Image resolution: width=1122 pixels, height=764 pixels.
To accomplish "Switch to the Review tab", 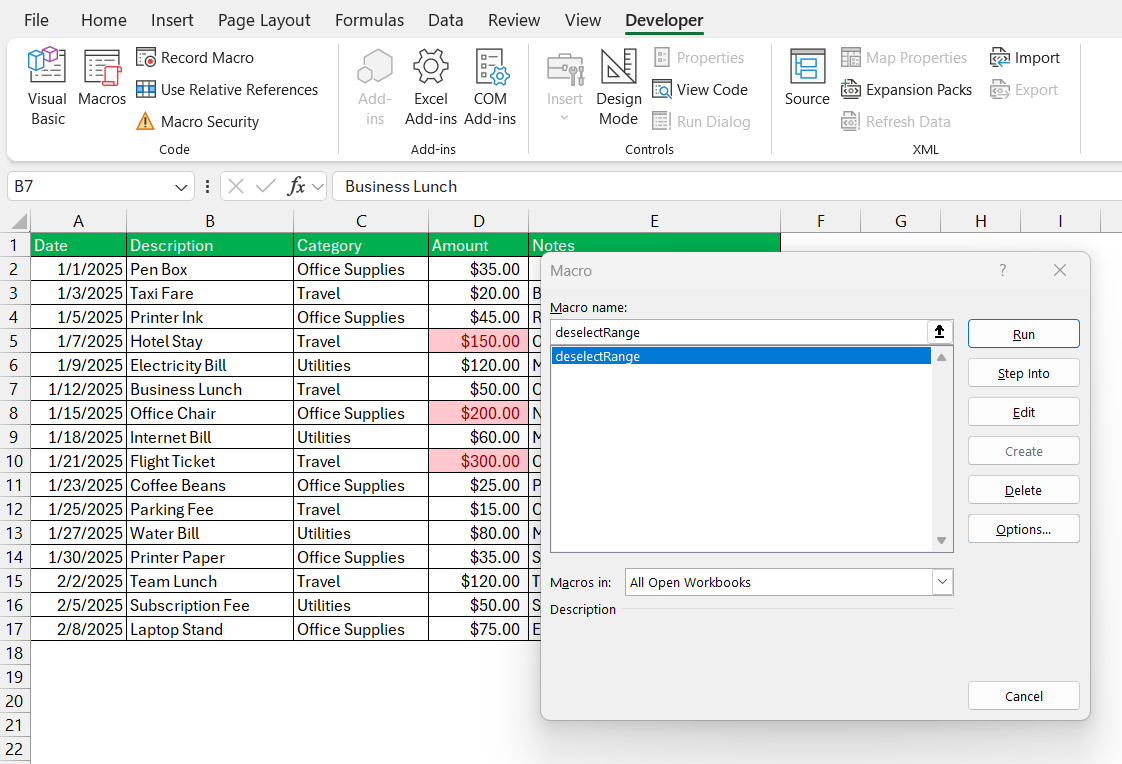I will (x=514, y=20).
